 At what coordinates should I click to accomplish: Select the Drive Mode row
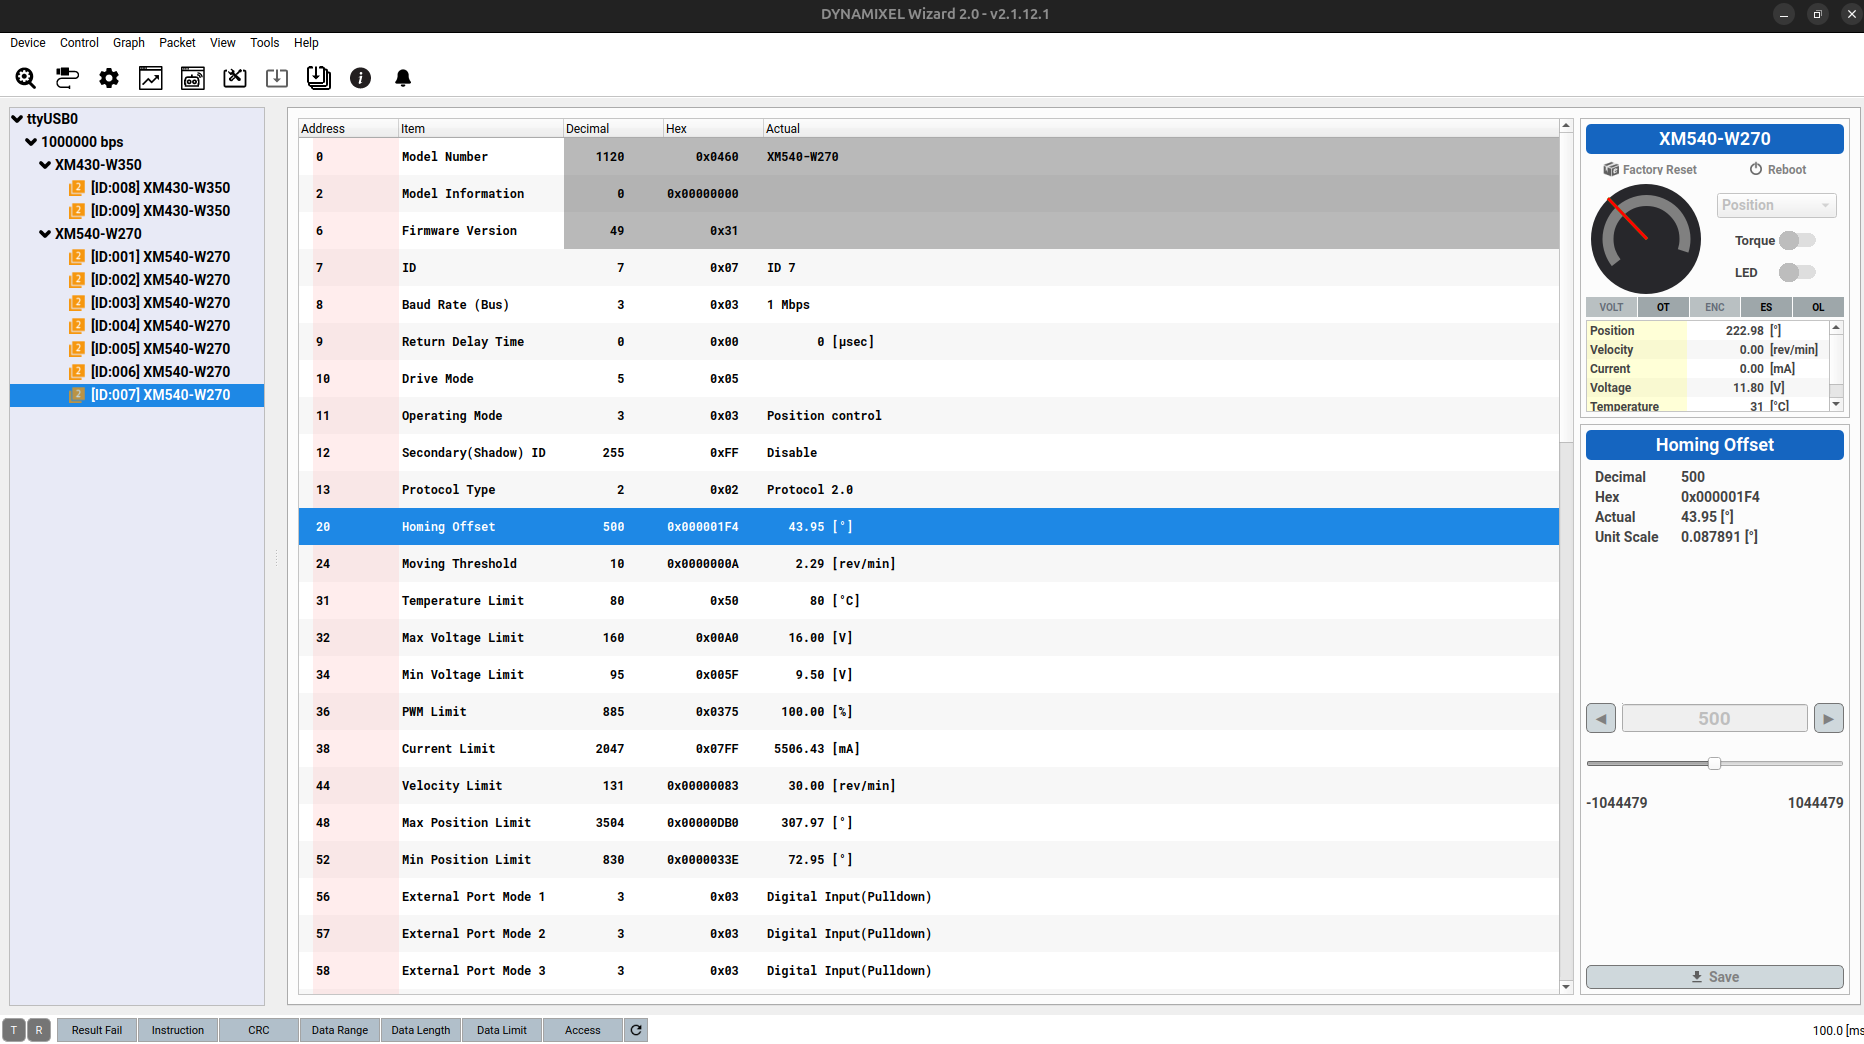point(928,379)
